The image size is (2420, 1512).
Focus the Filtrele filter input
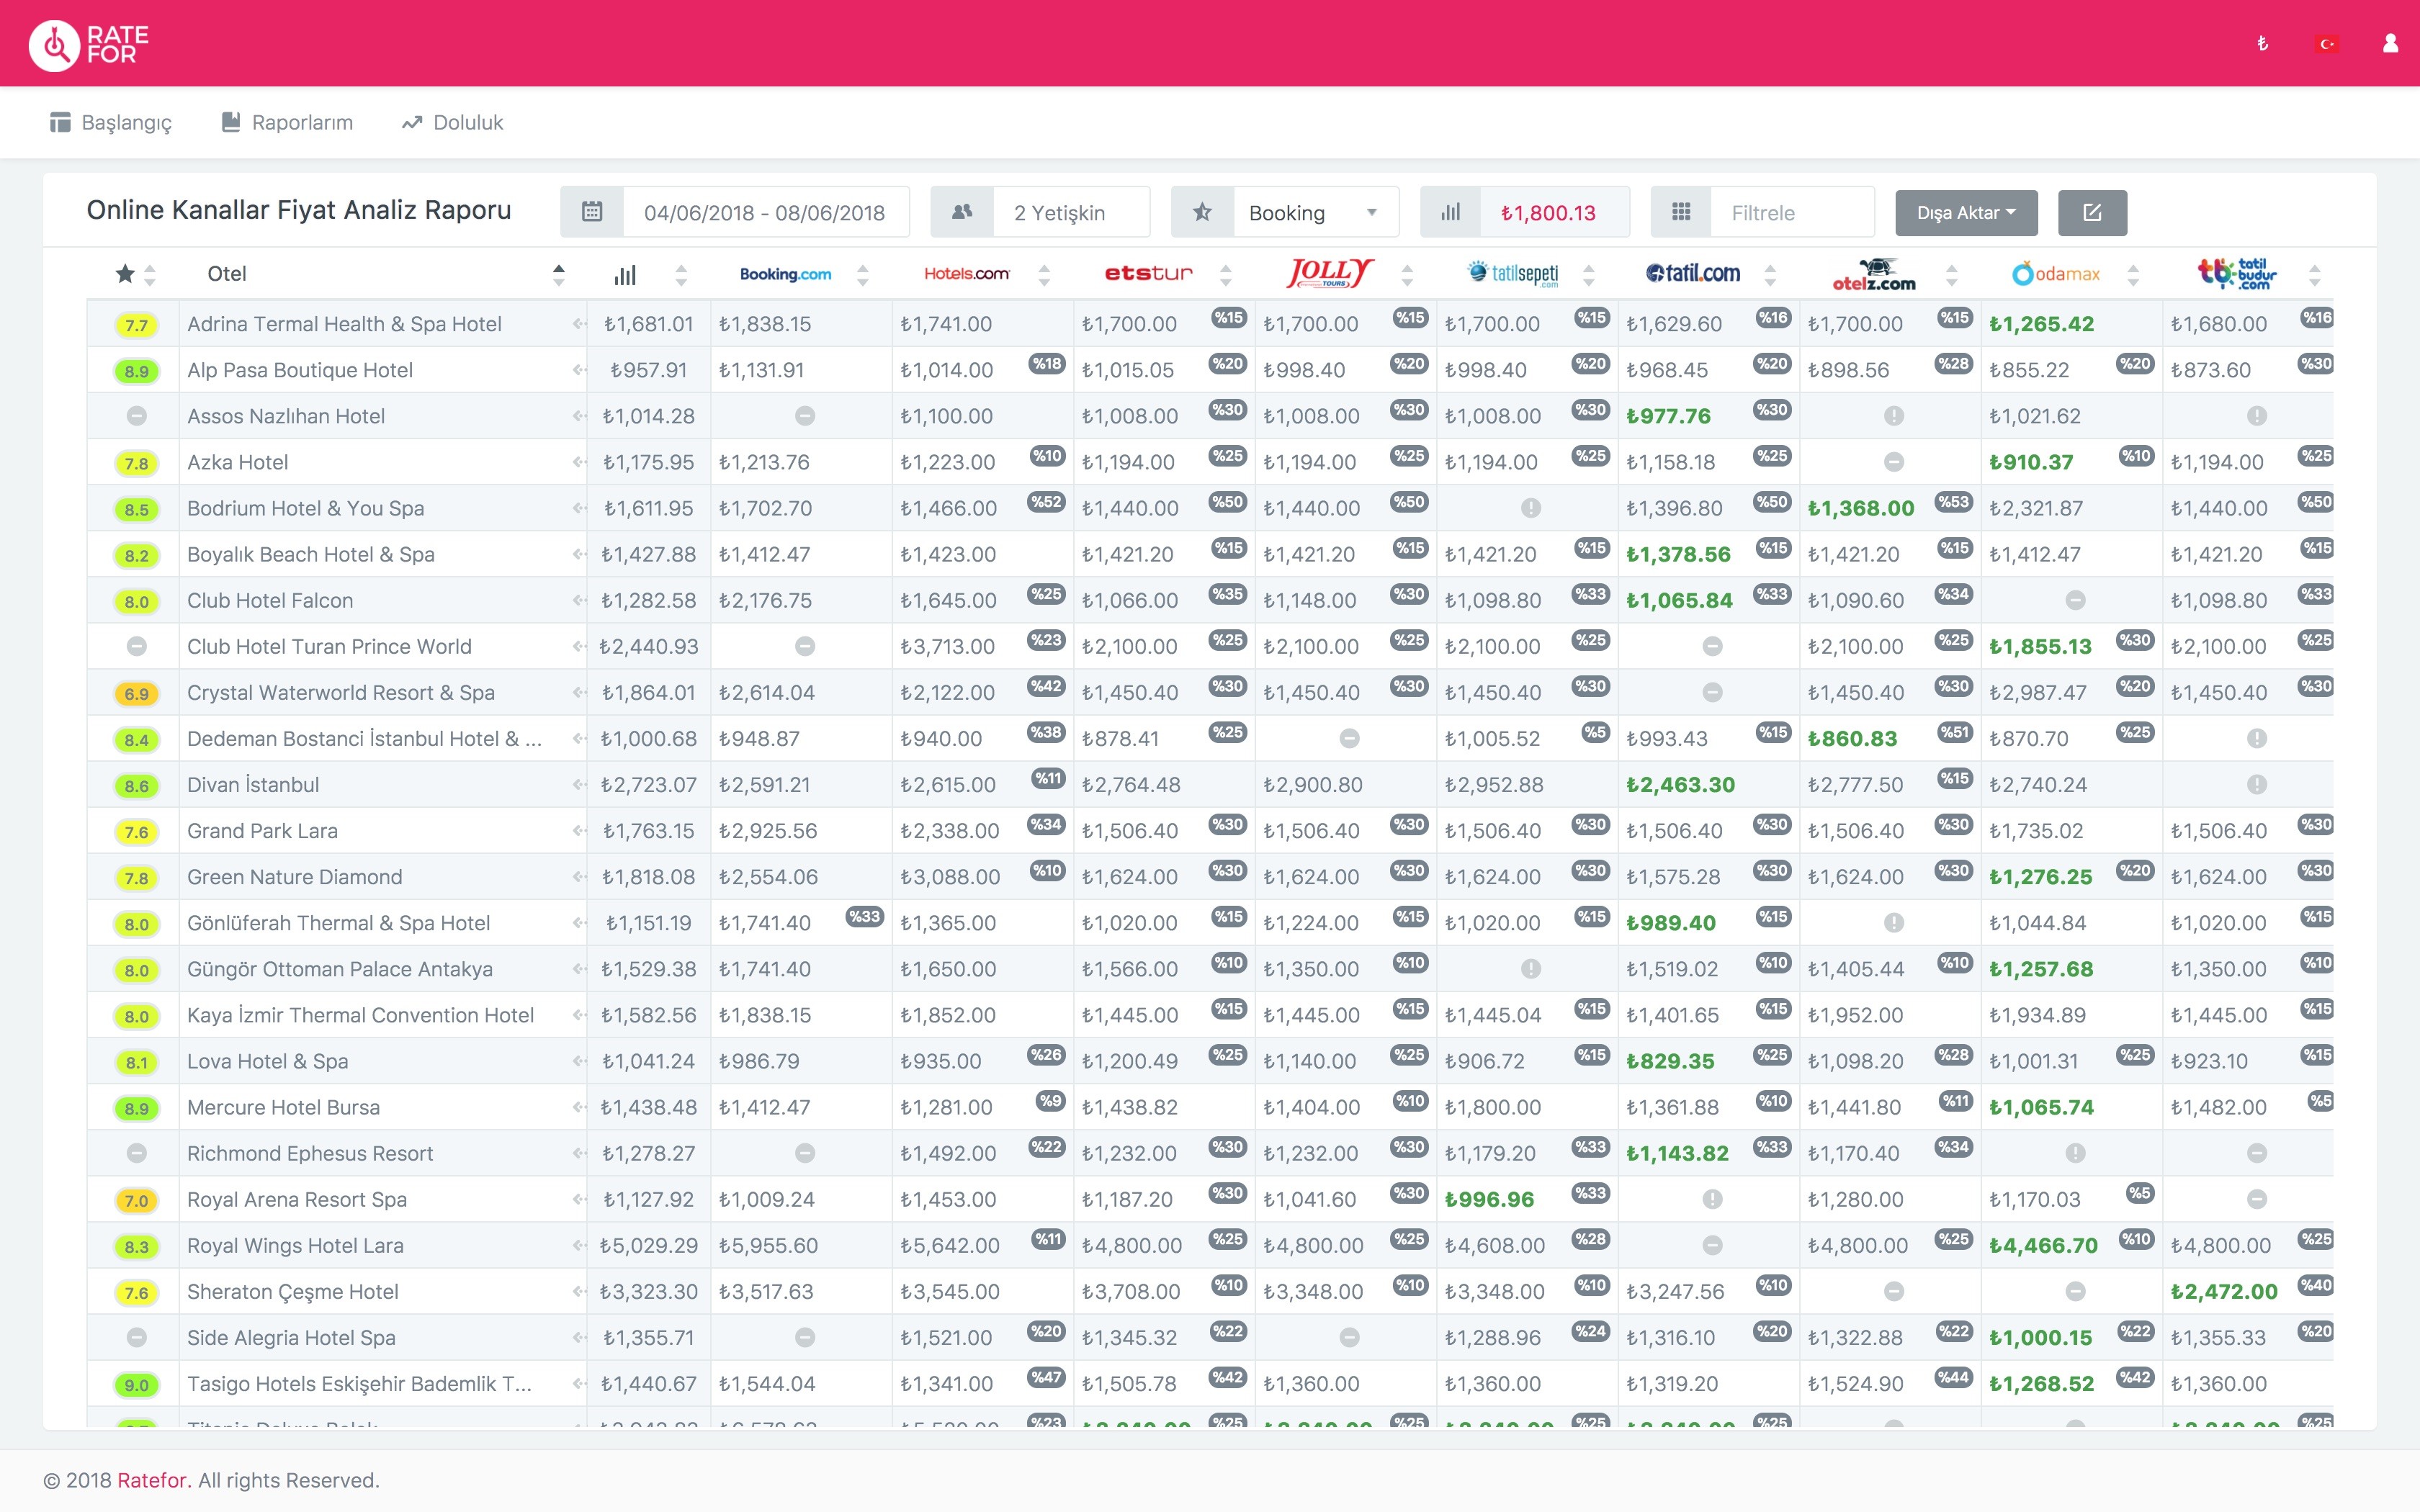[x=1792, y=212]
